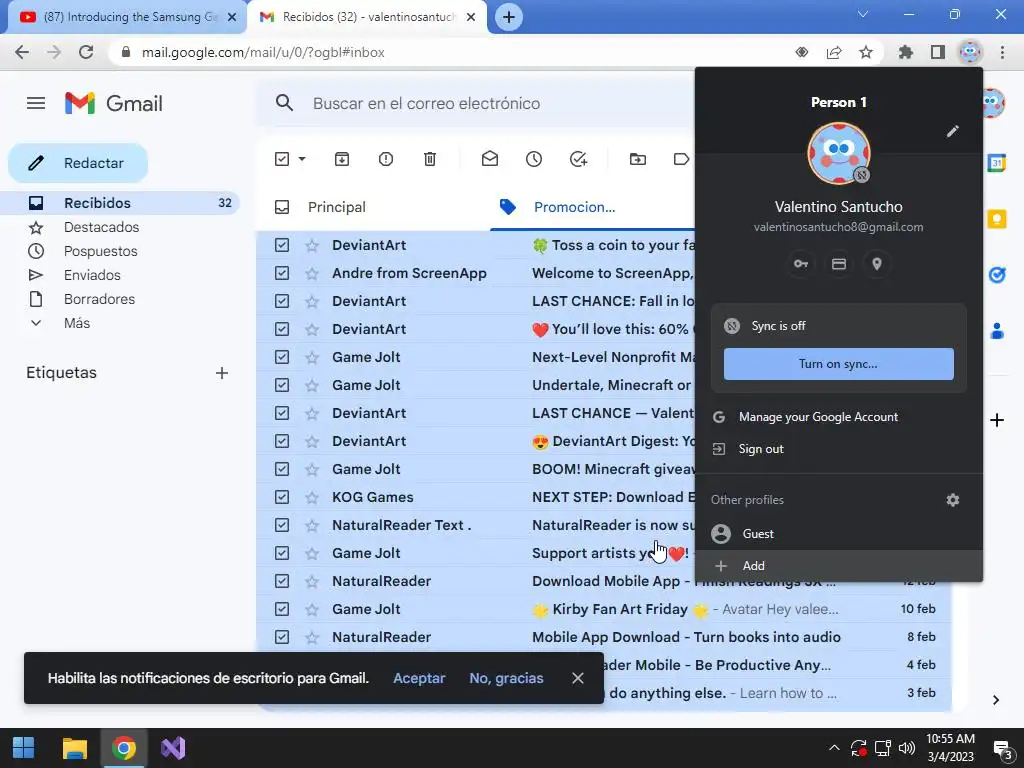Open the tab search chevron in title bar
This screenshot has height=768, width=1024.
[x=863, y=14]
